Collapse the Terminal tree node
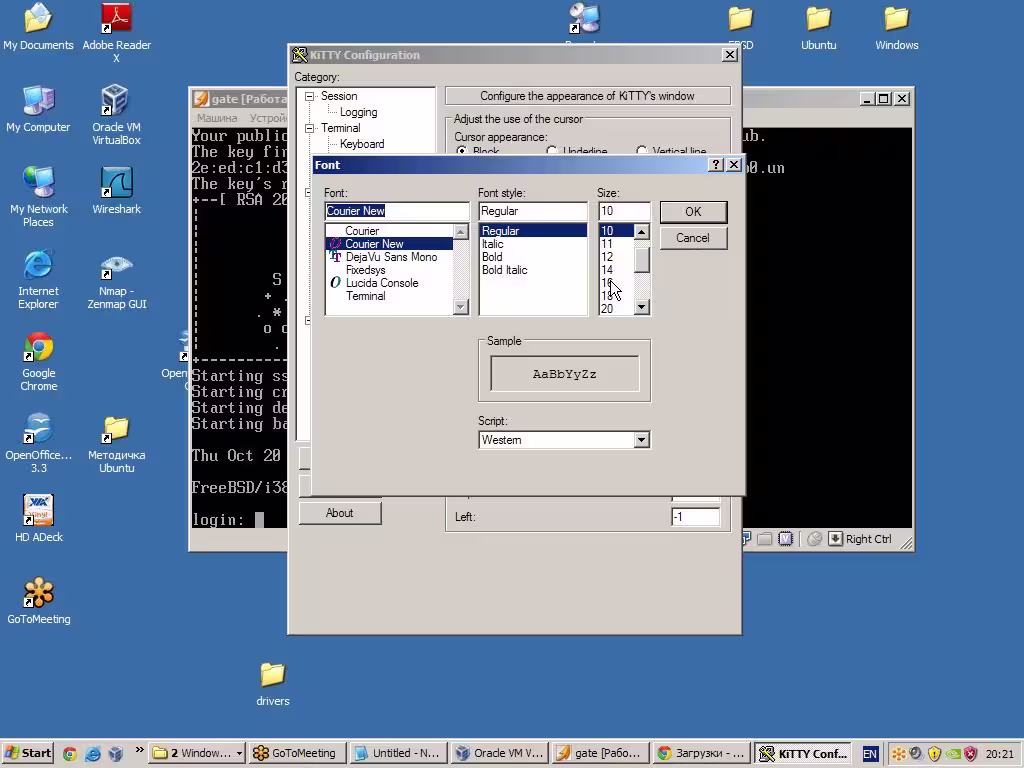This screenshot has height=768, width=1024. [x=310, y=128]
